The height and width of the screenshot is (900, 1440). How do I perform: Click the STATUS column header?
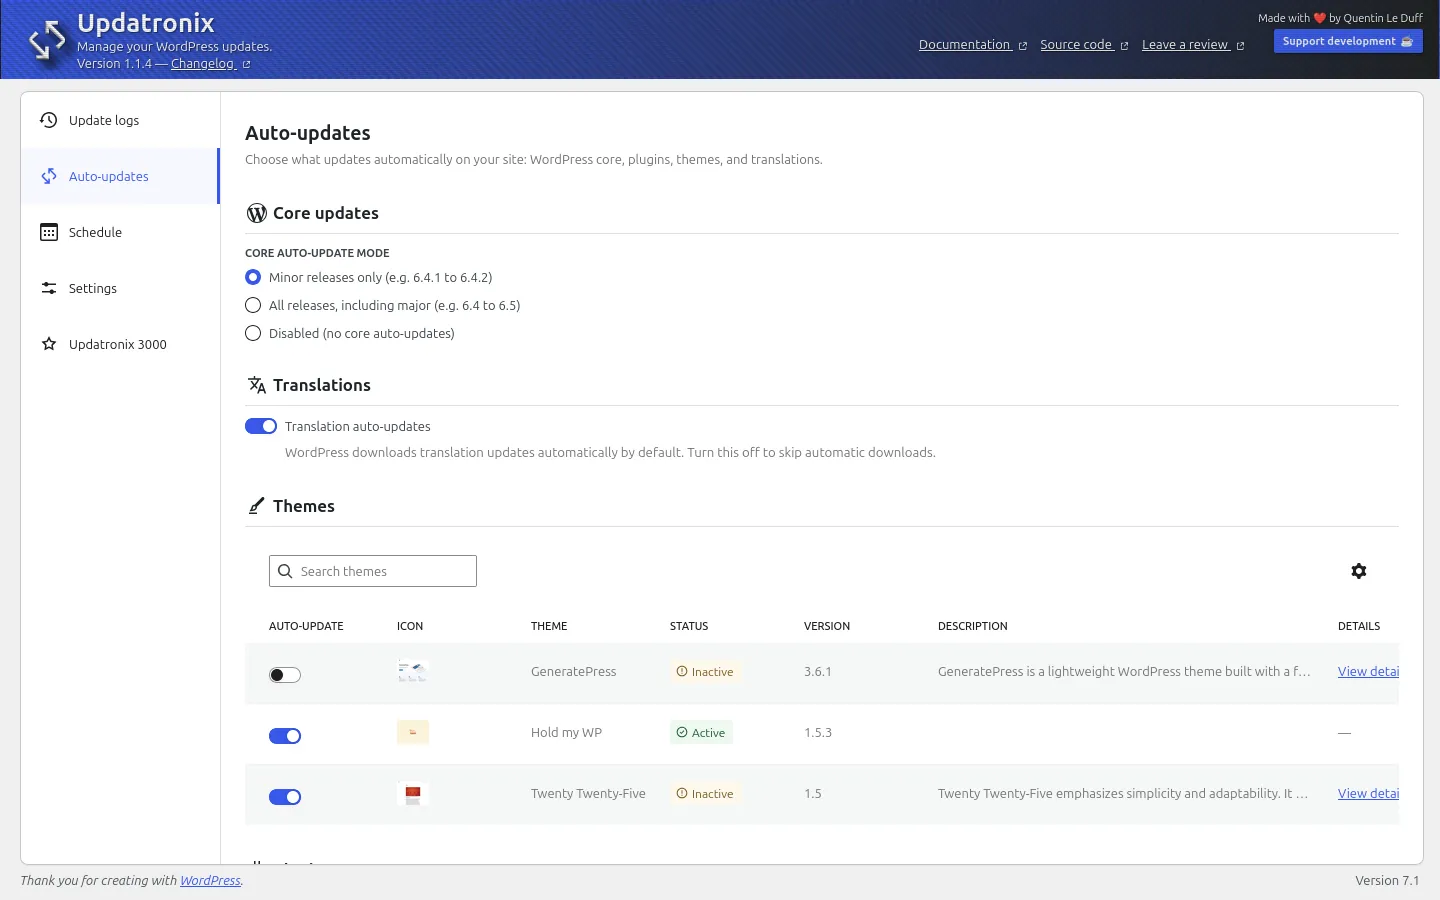pyautogui.click(x=689, y=626)
